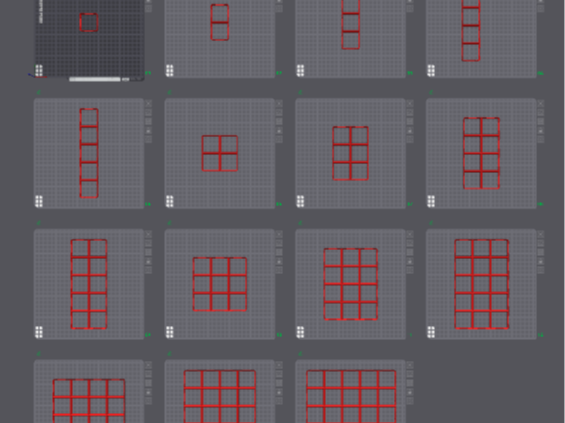Select the plate with five stacked squares
Viewport: 565px width, 423px height.
89,153
